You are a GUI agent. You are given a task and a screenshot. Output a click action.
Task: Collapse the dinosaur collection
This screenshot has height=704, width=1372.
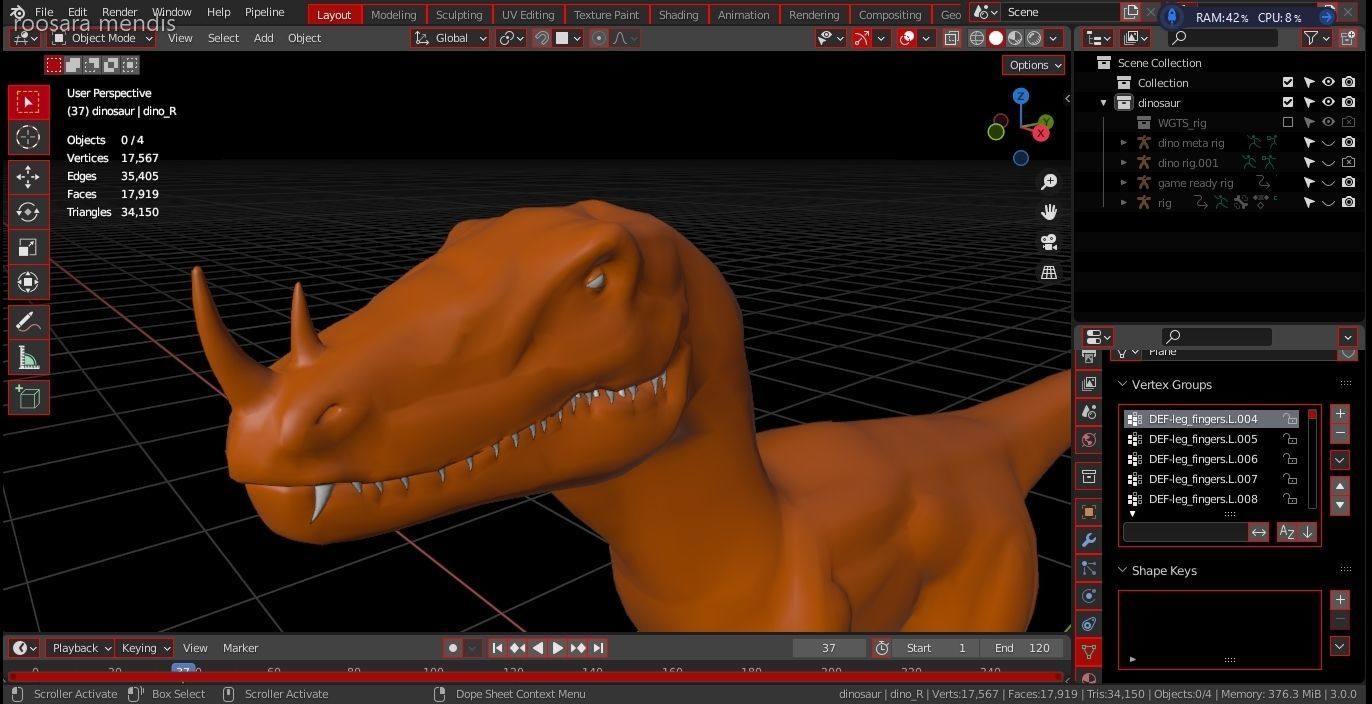coord(1104,102)
